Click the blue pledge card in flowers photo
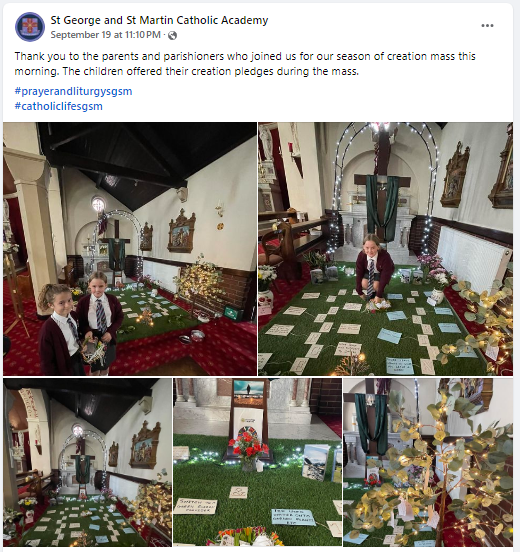Image resolution: width=520 pixels, height=552 pixels. pos(293,517)
